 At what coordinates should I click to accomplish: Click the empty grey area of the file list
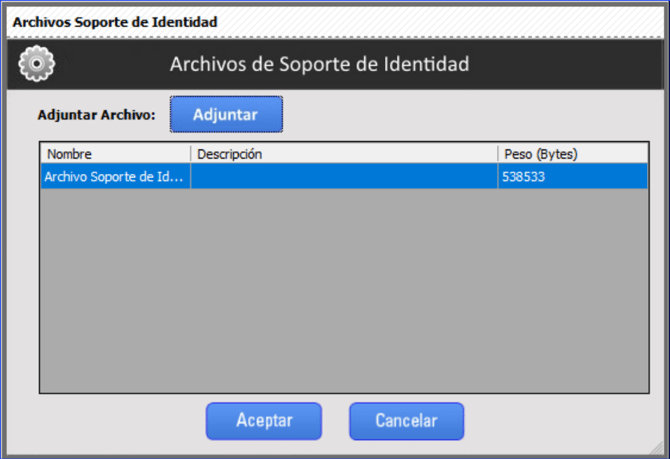tap(344, 291)
